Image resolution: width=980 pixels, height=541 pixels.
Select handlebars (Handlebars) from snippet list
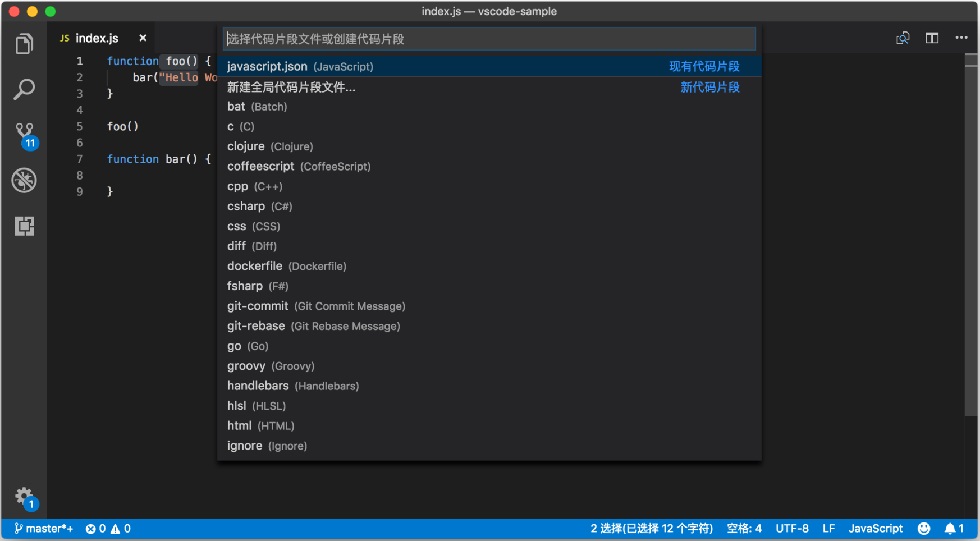point(489,386)
